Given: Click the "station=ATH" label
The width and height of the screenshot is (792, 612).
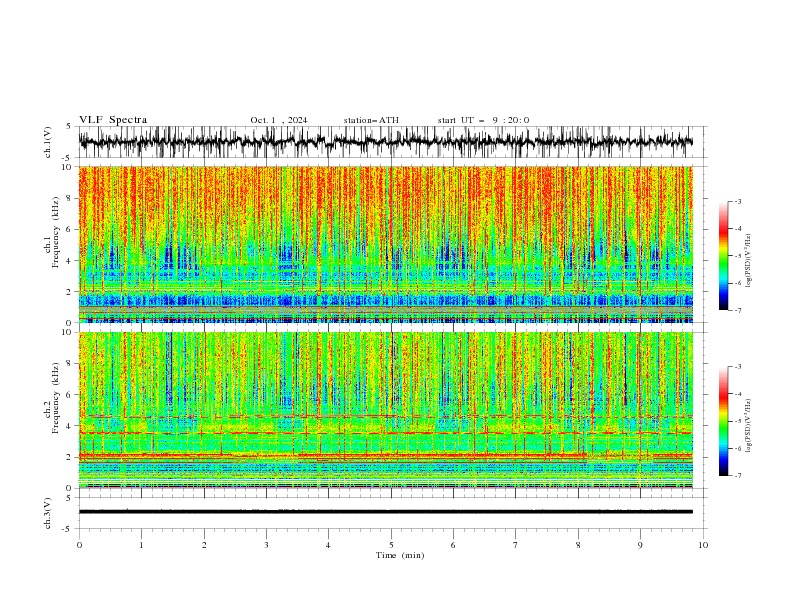Looking at the screenshot, I should (x=371, y=120).
